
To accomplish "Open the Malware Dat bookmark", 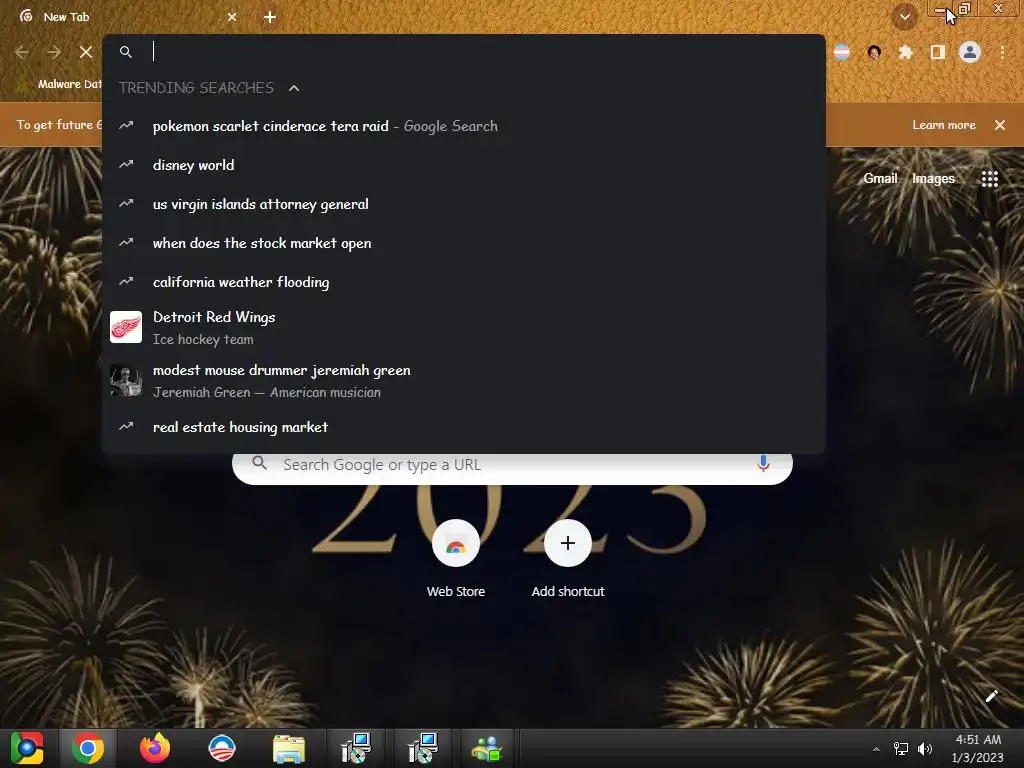I will pos(61,84).
